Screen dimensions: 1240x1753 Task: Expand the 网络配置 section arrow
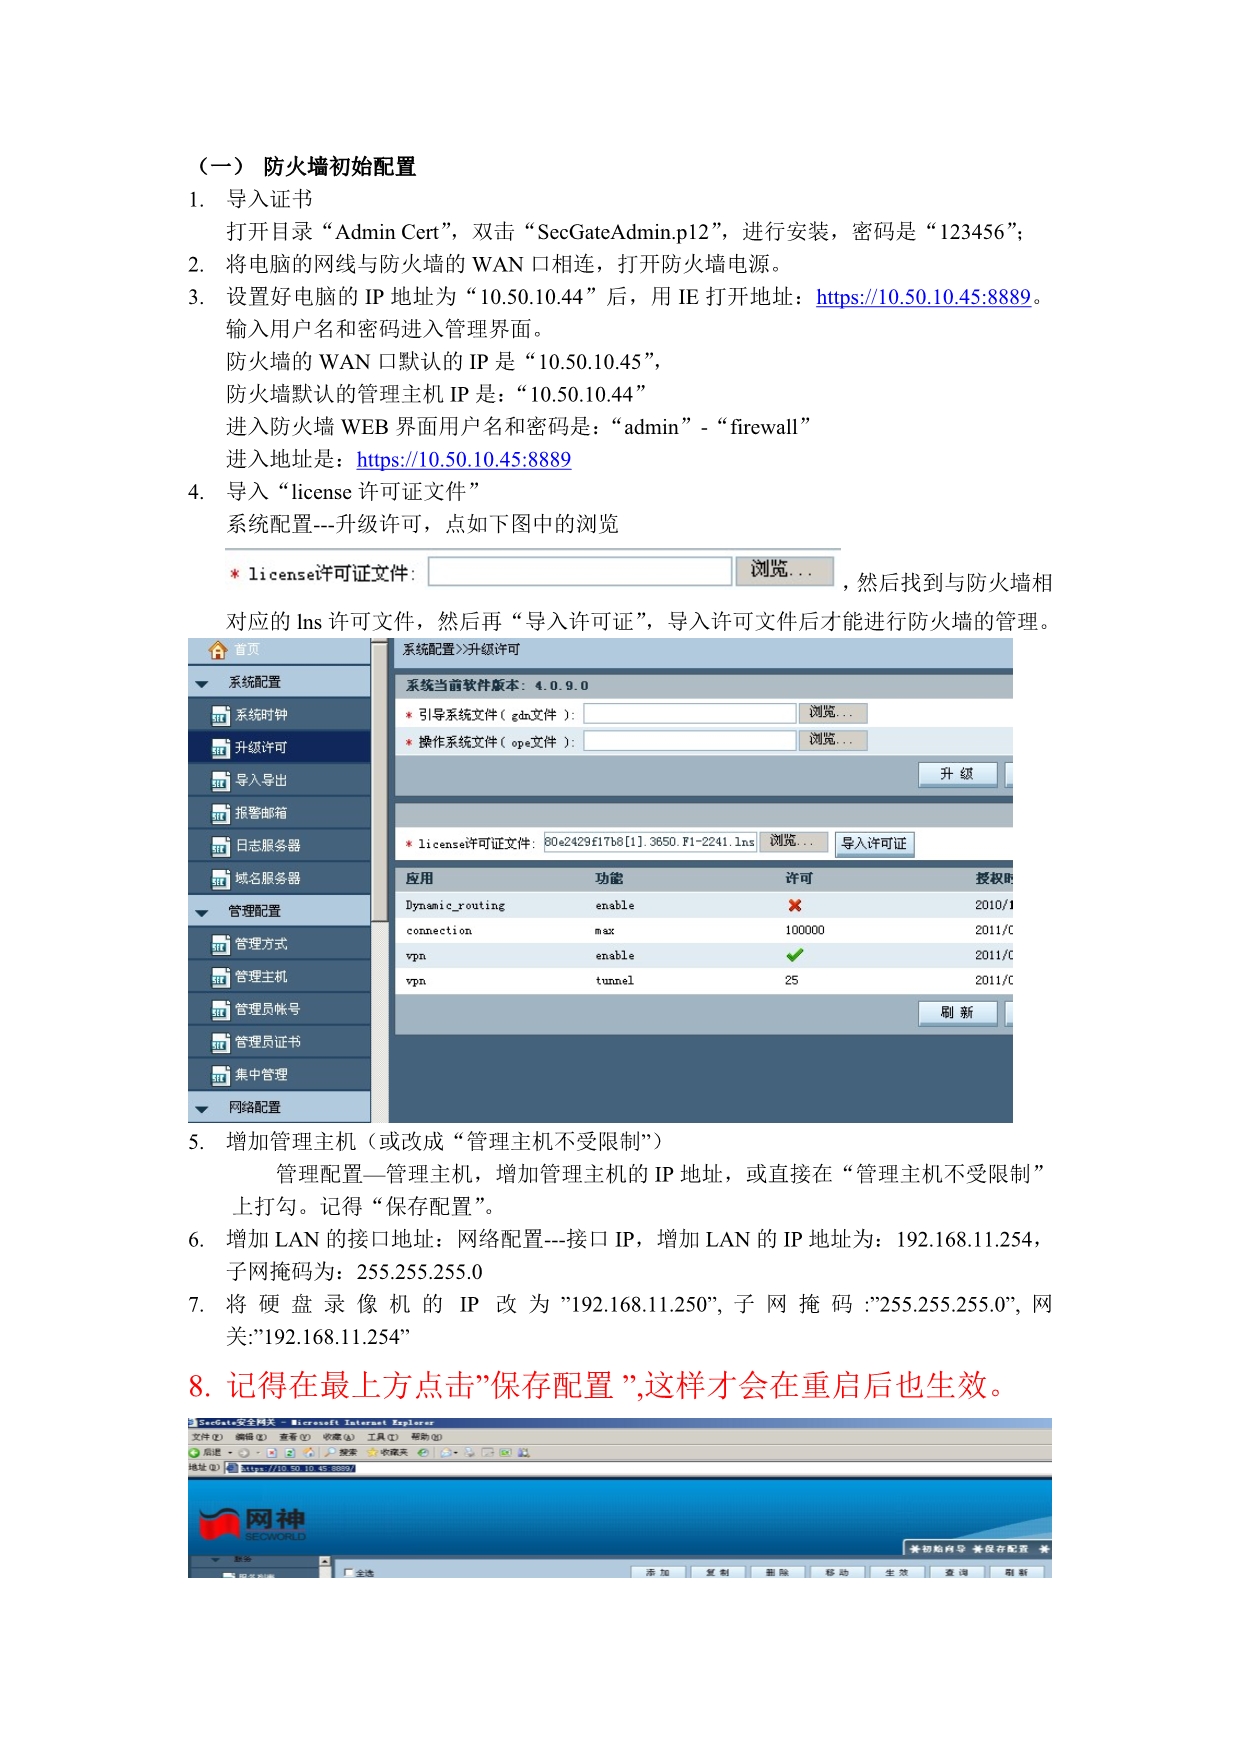[x=202, y=1109]
